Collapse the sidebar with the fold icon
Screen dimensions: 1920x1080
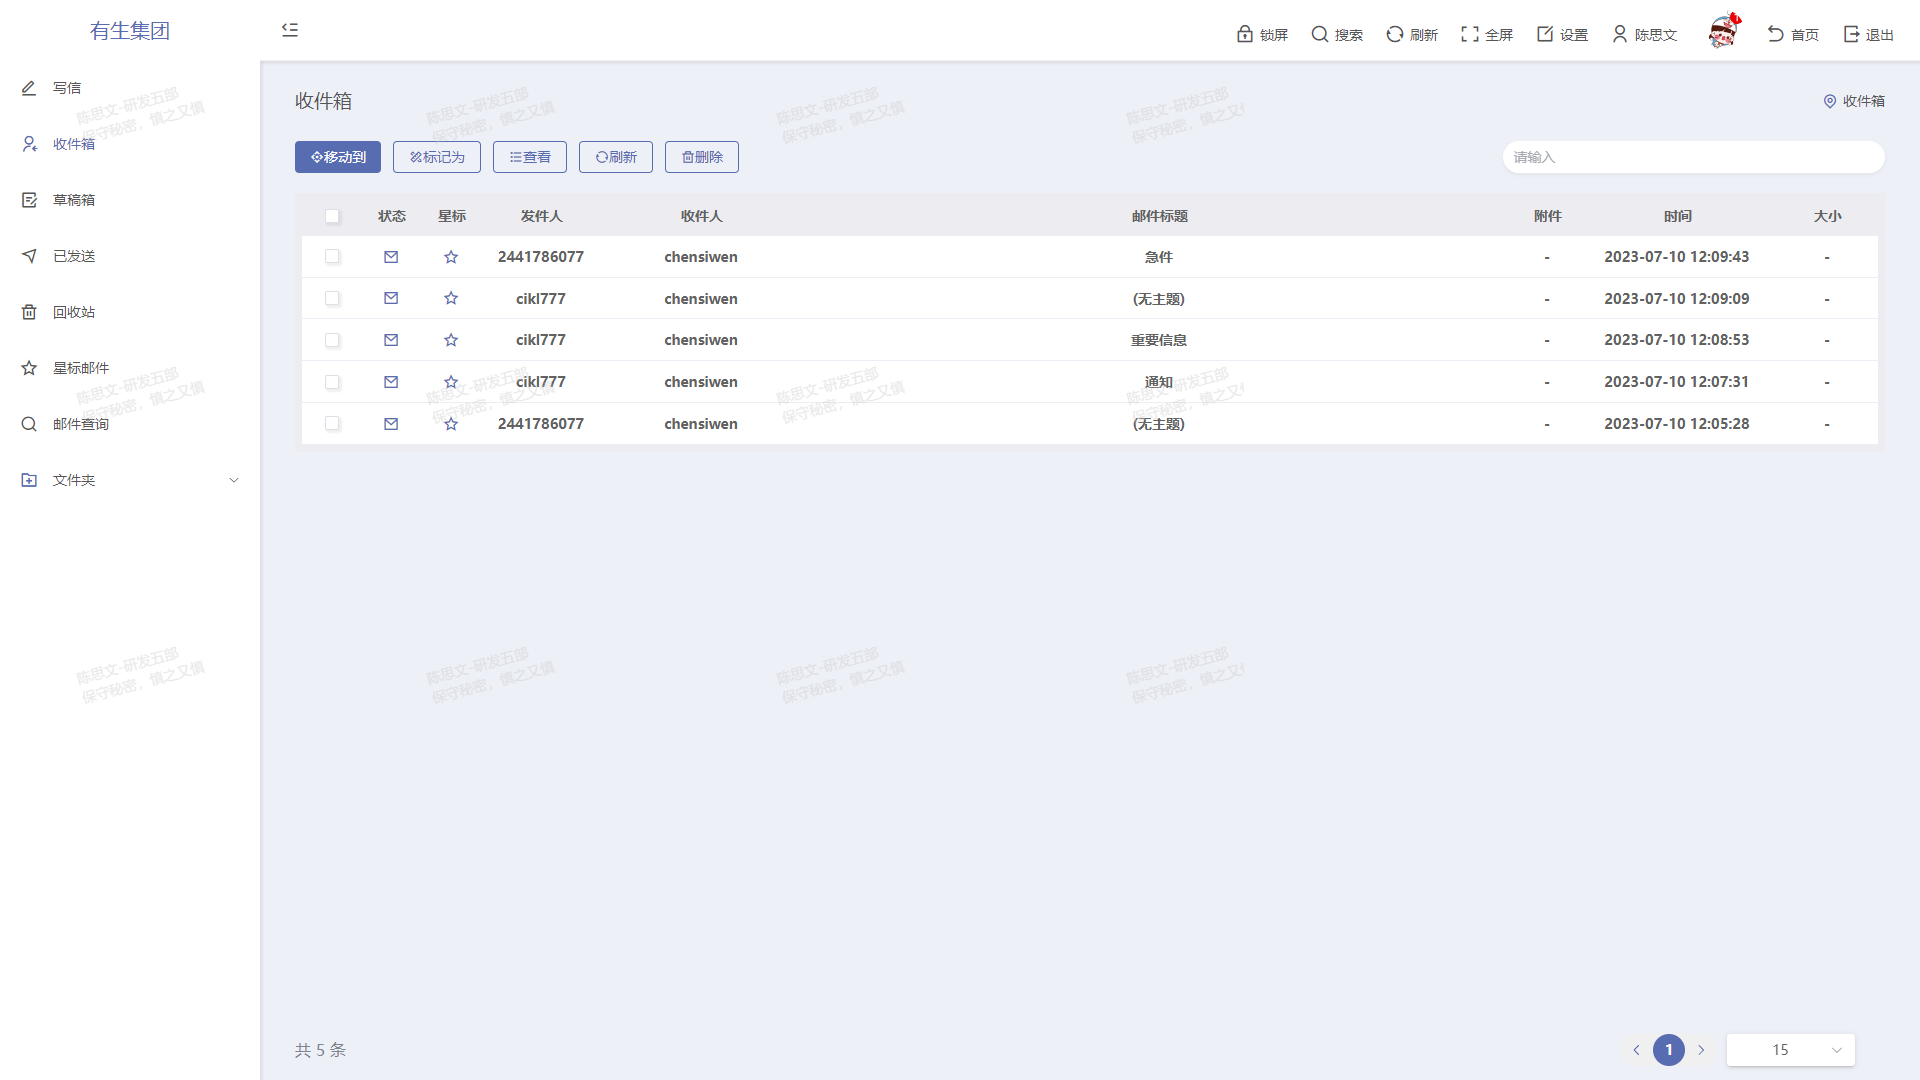pyautogui.click(x=290, y=30)
